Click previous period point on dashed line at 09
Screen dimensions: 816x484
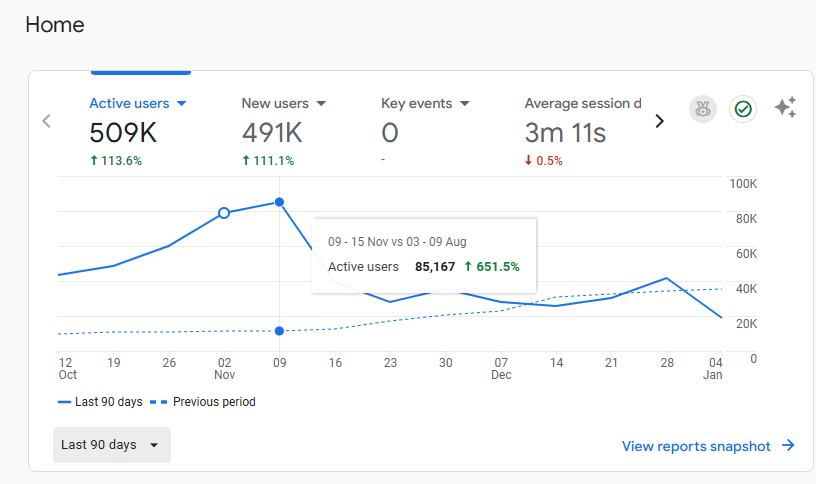279,331
